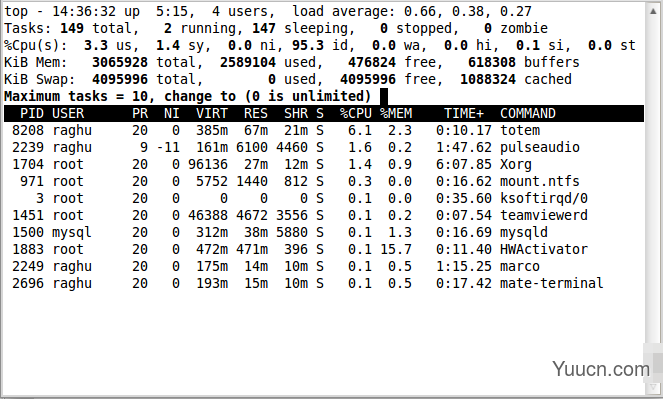Click PID 1451
This screenshot has width=663, height=399.
(x=28, y=215)
